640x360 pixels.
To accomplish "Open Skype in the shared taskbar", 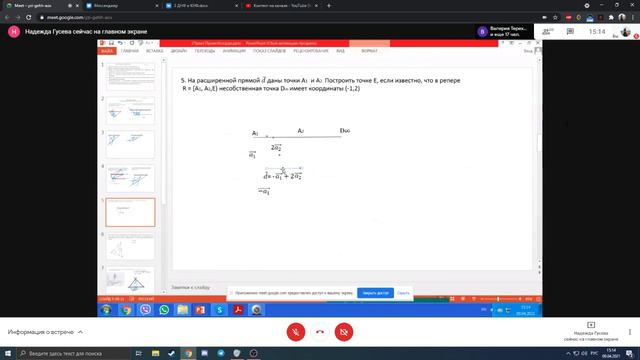I will [x=220, y=310].
